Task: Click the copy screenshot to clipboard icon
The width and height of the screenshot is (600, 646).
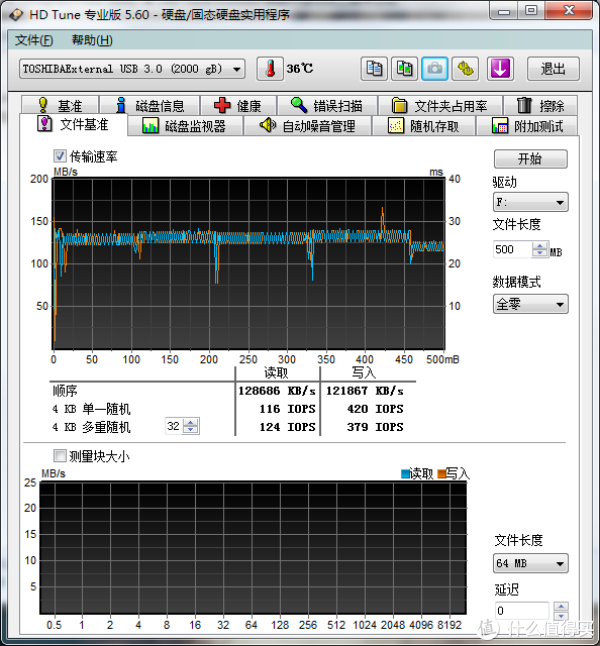Action: coord(405,69)
